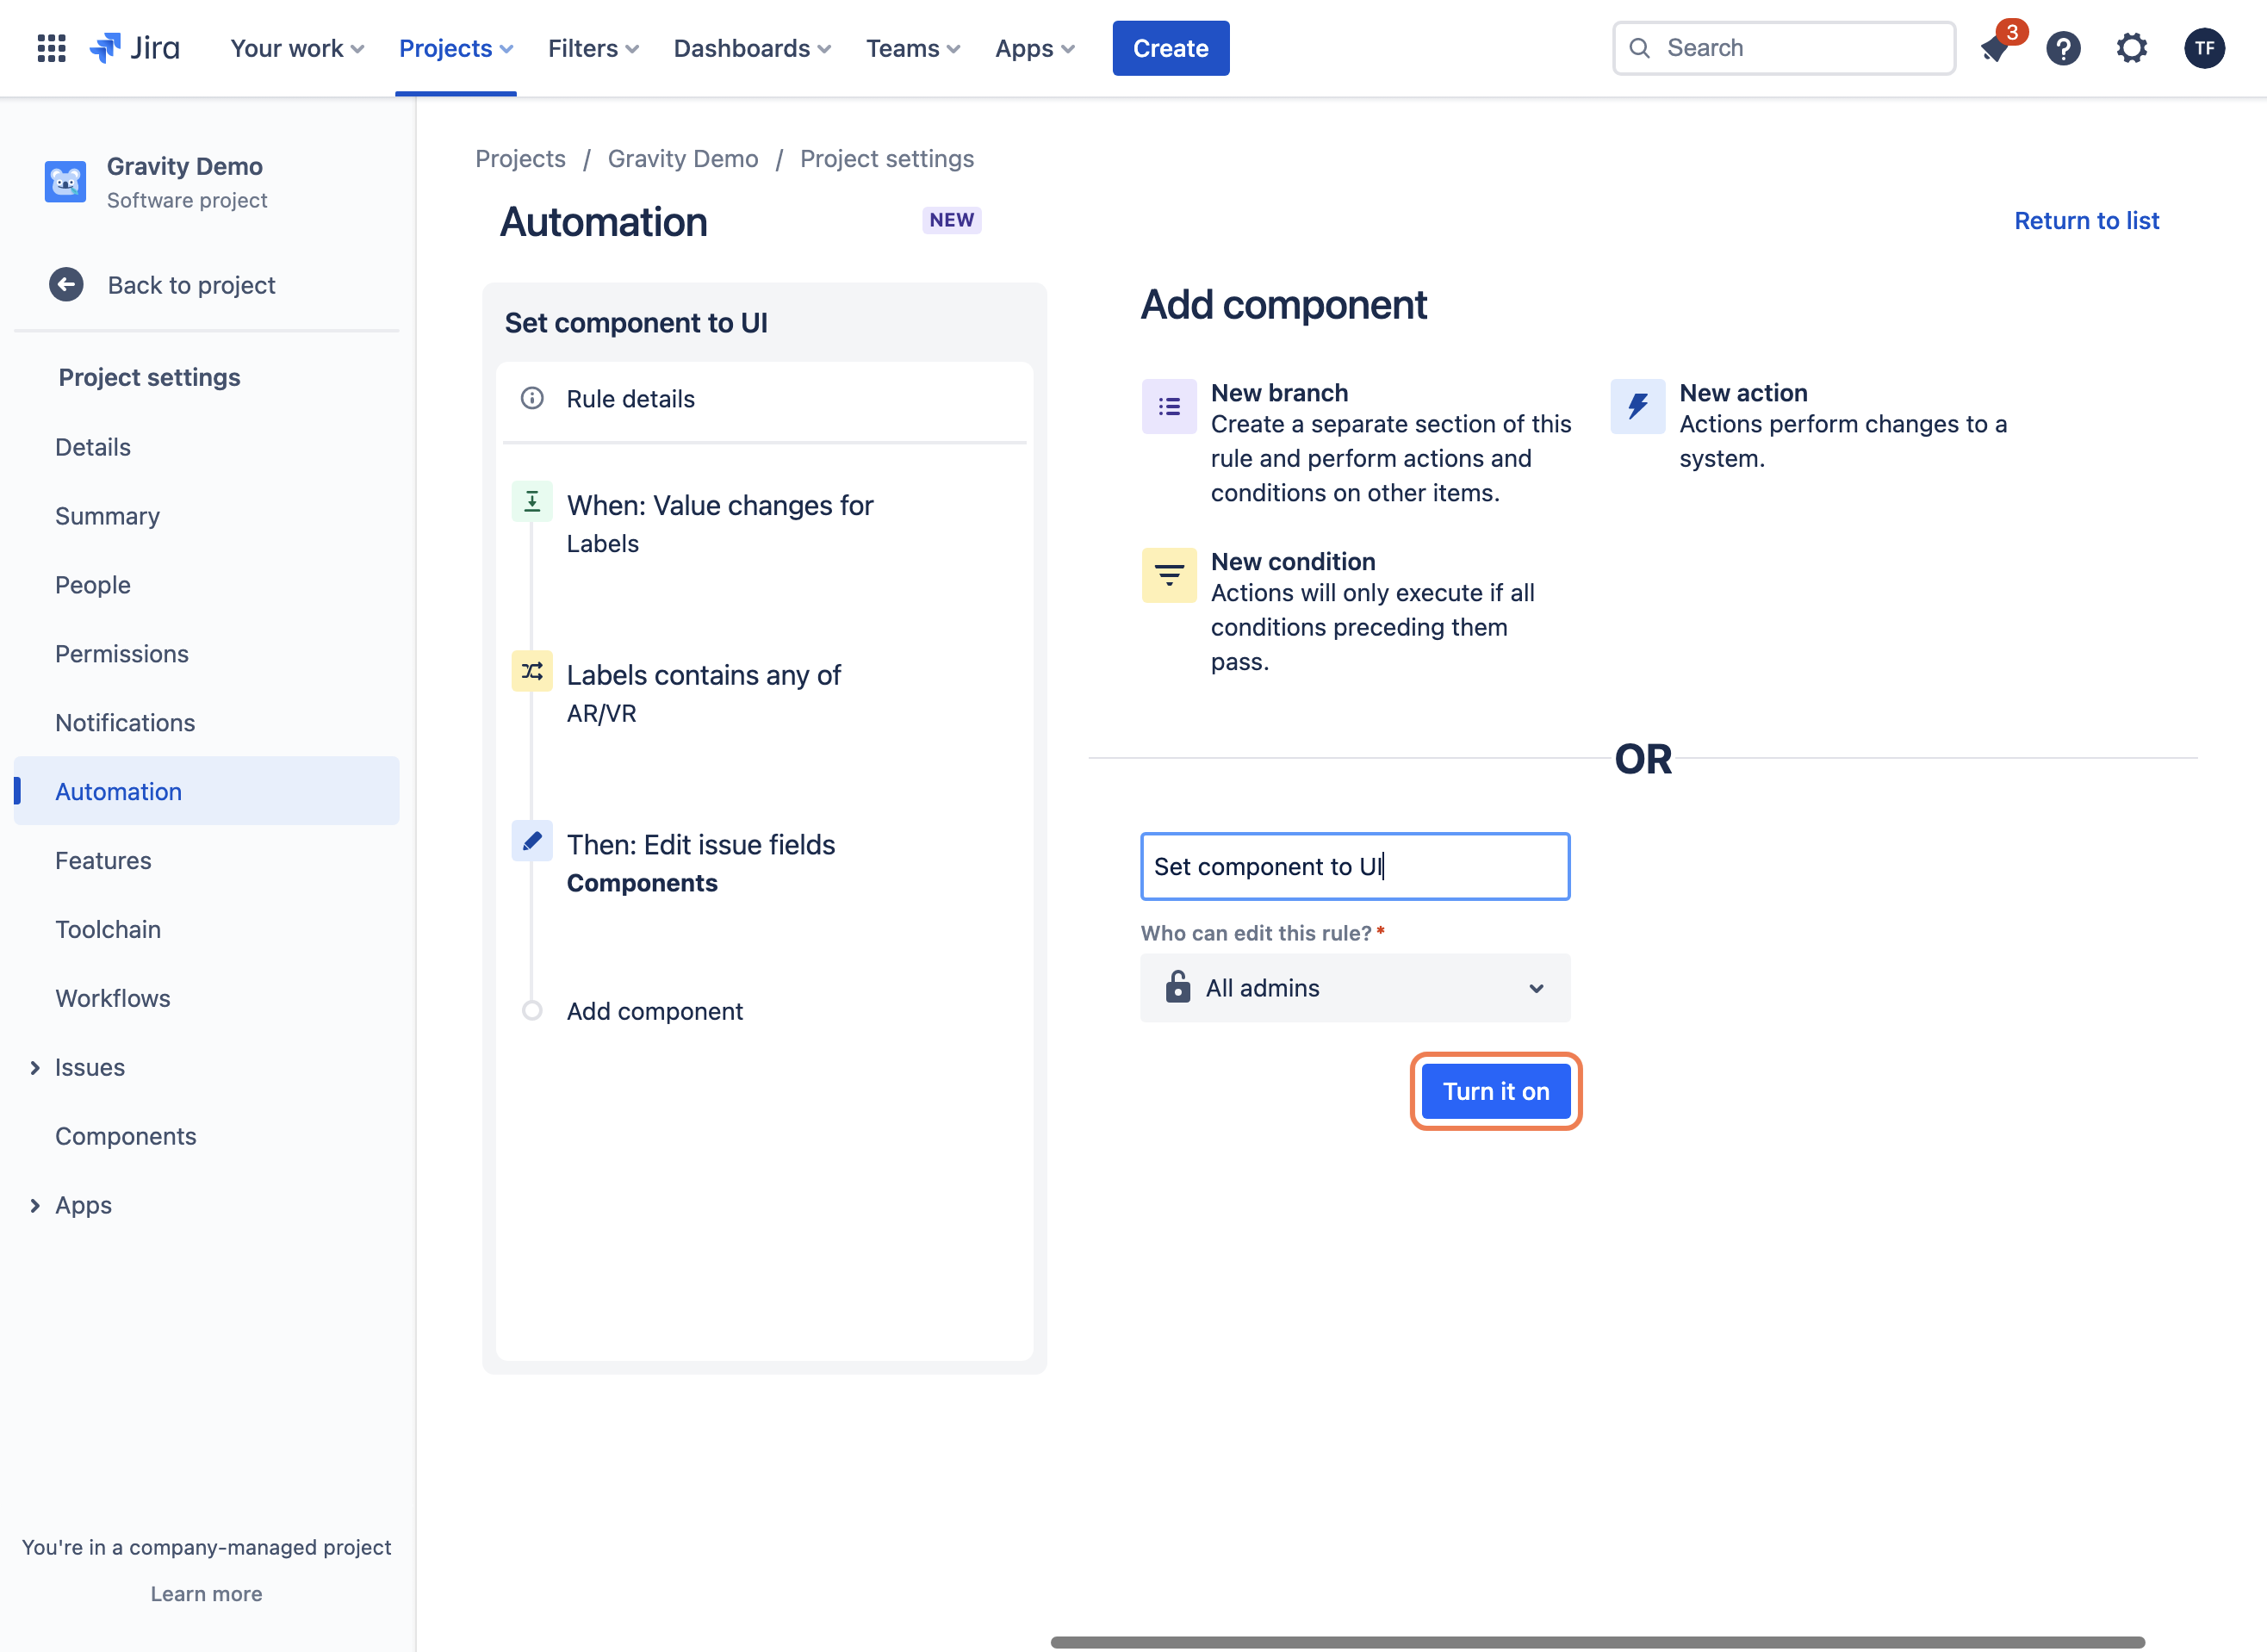Open the Teams menu

(x=912, y=48)
